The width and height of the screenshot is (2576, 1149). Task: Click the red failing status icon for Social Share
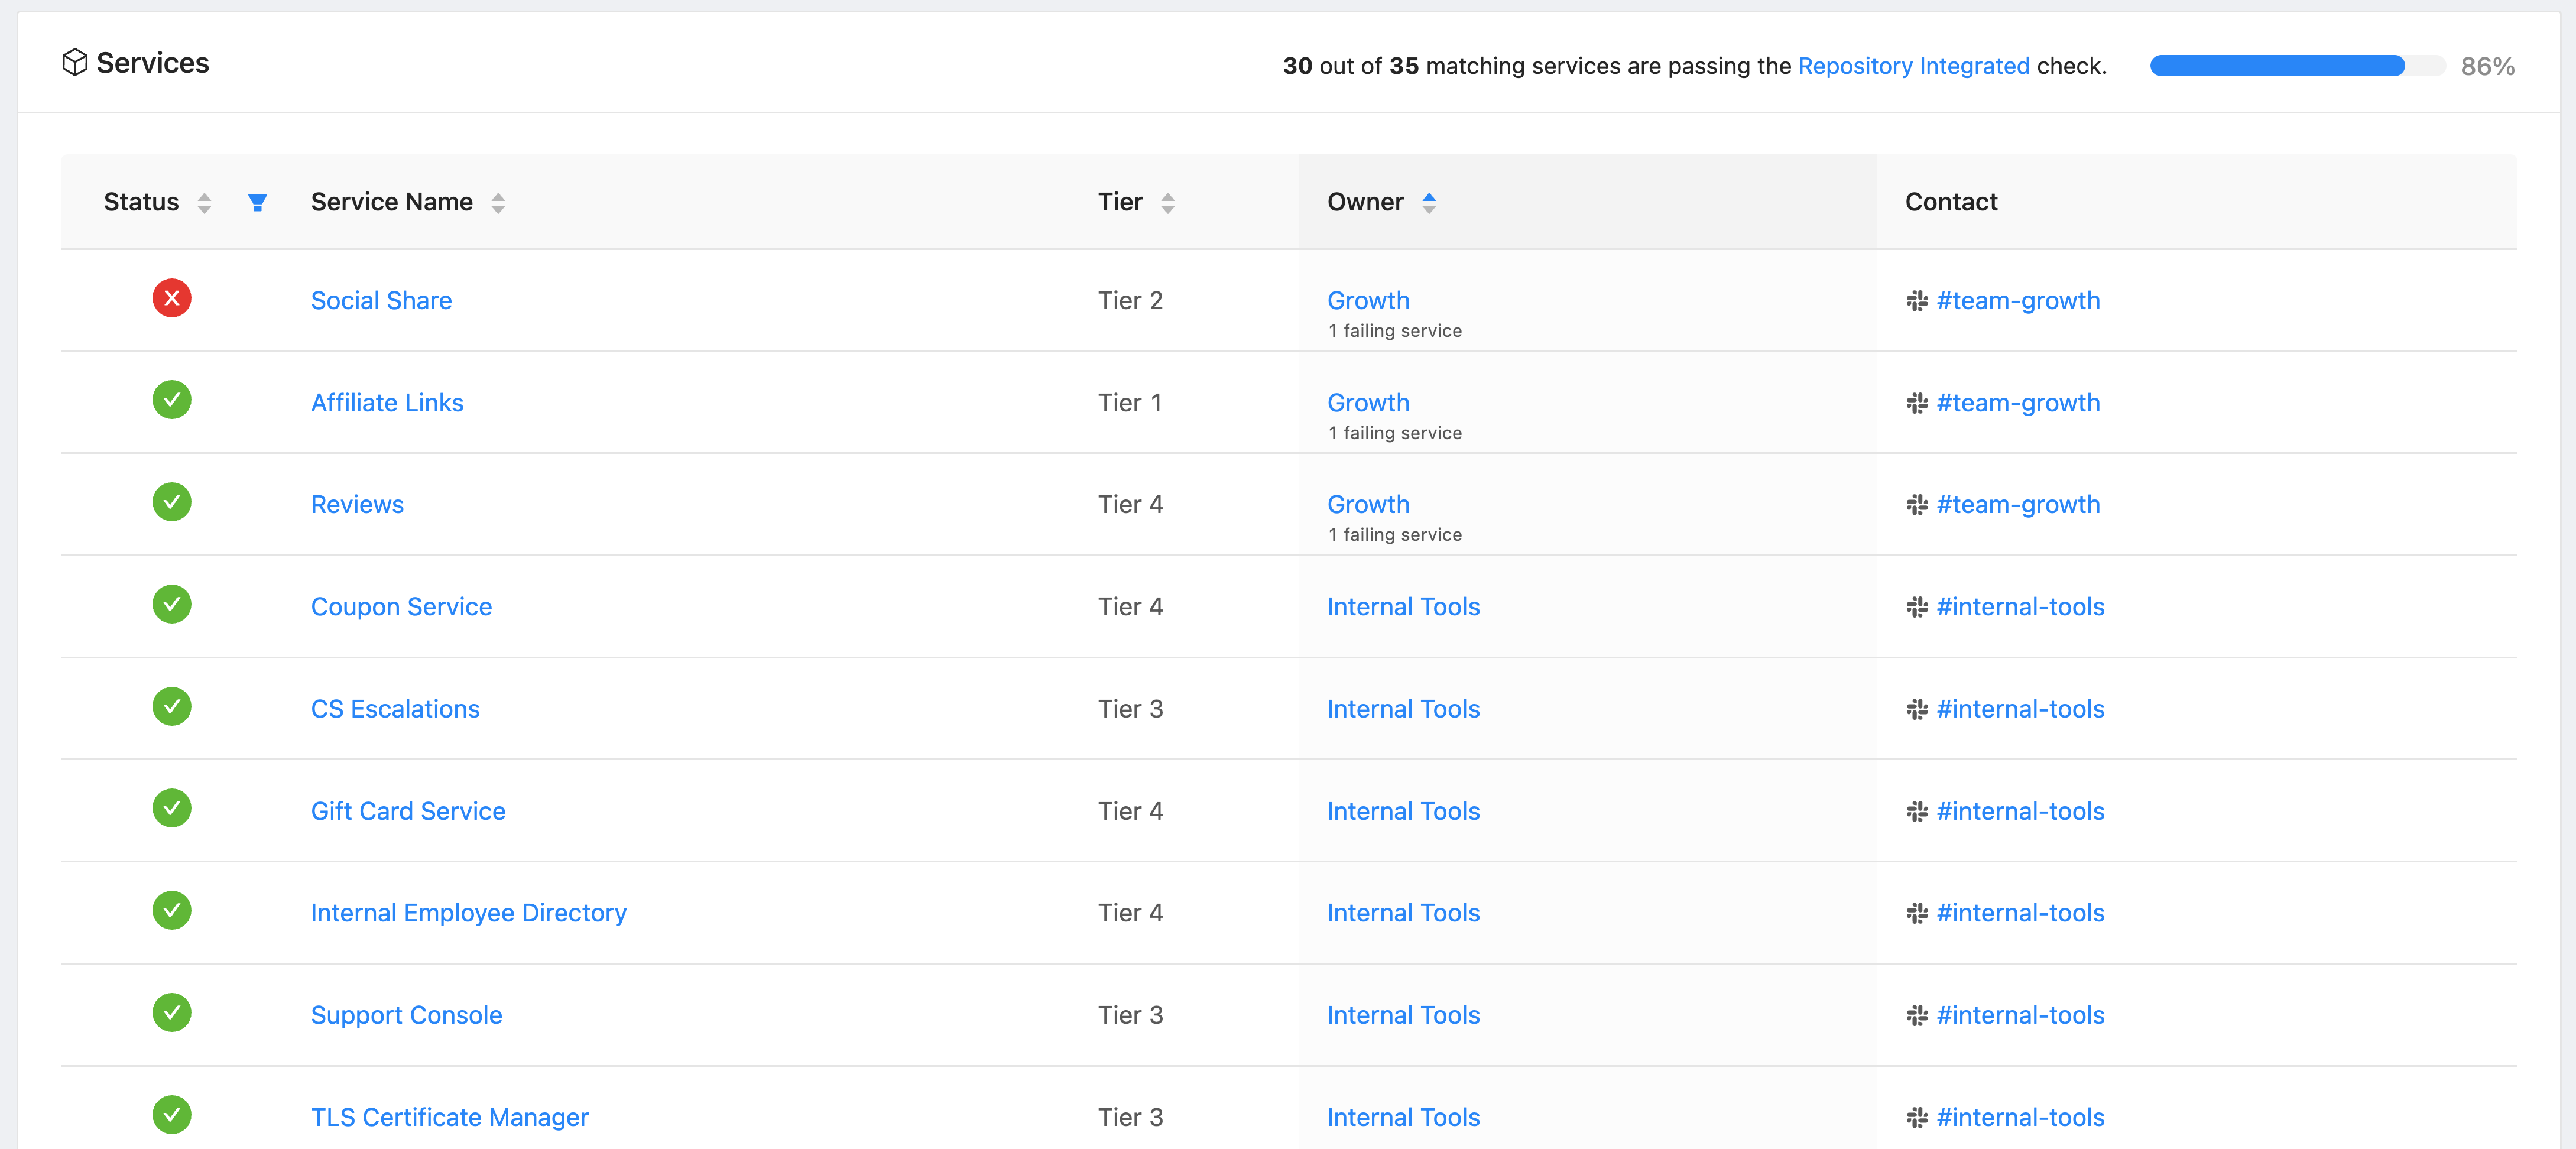coord(172,298)
